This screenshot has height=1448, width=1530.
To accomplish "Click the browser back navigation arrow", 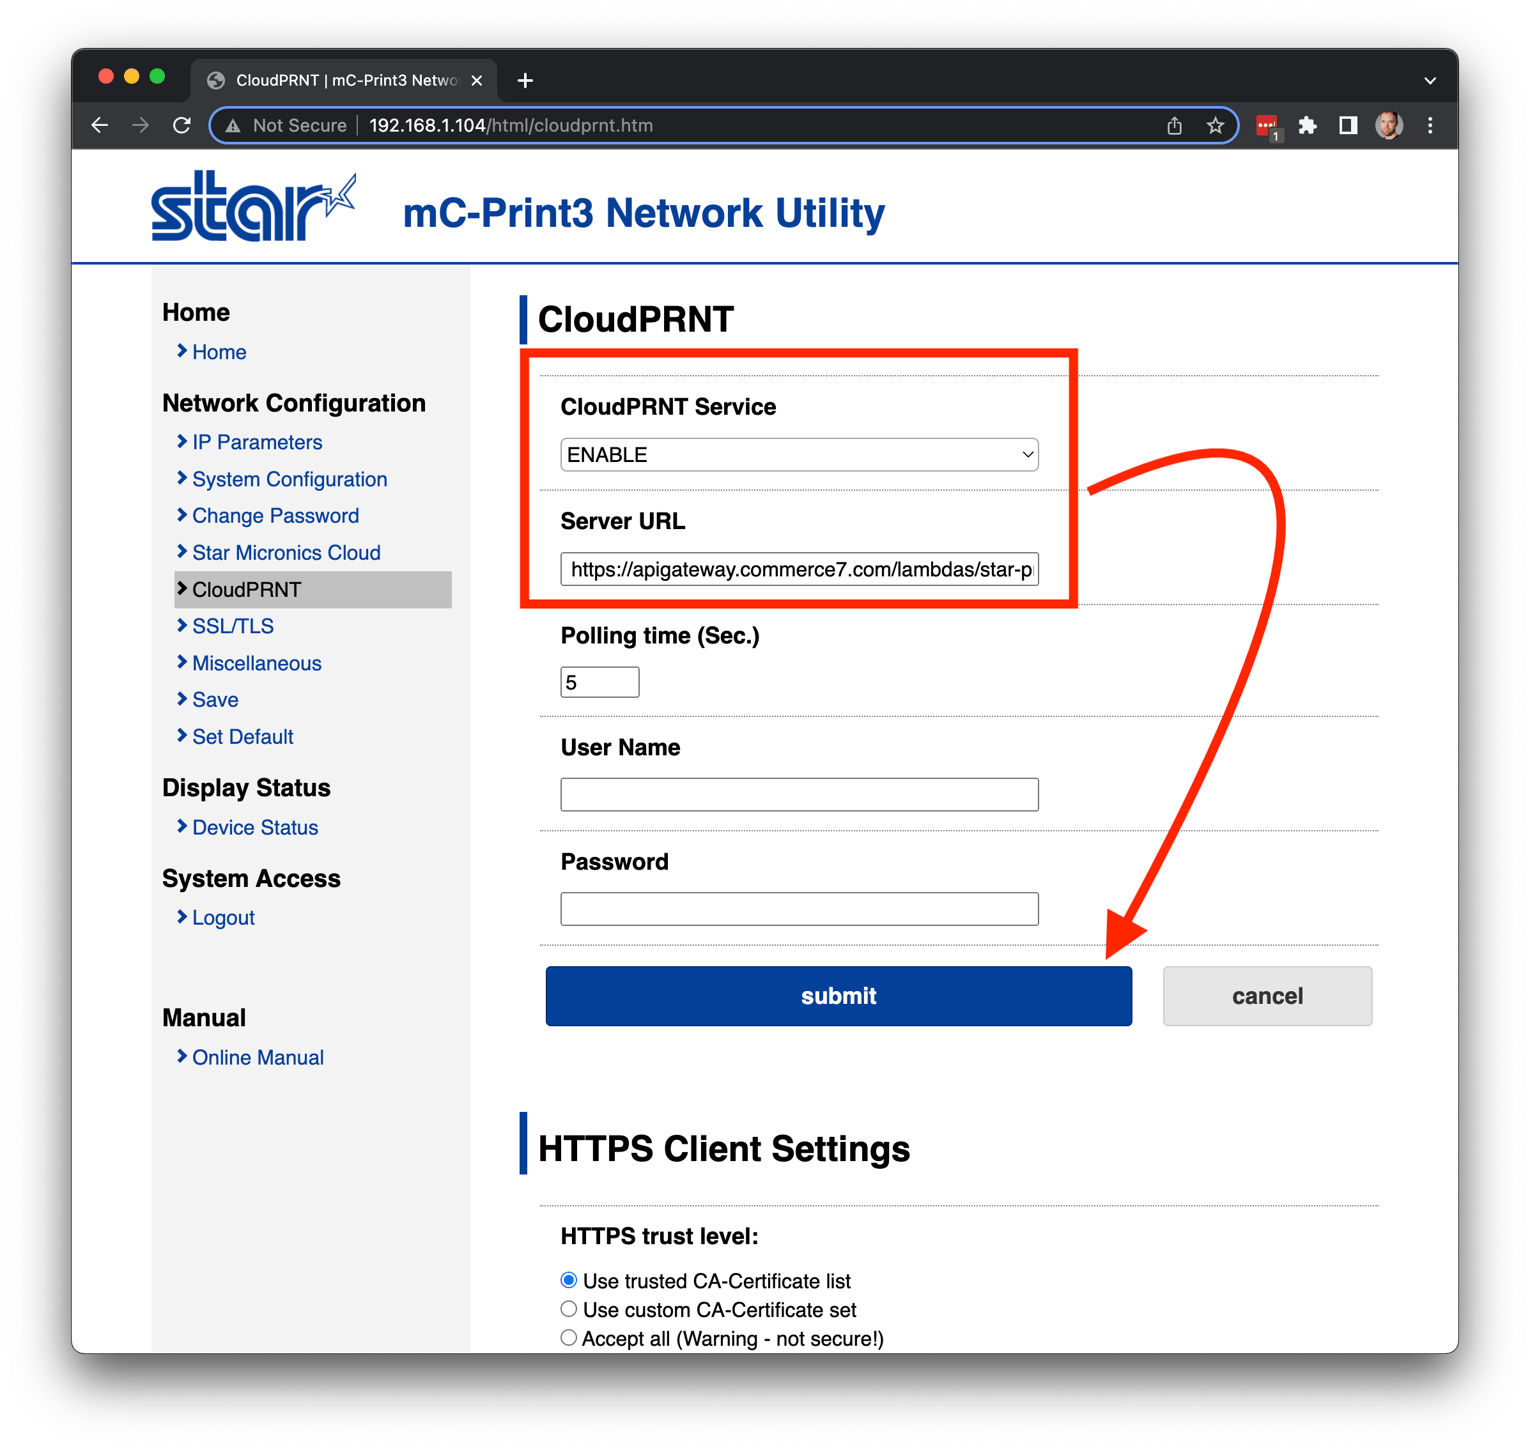I will (99, 125).
